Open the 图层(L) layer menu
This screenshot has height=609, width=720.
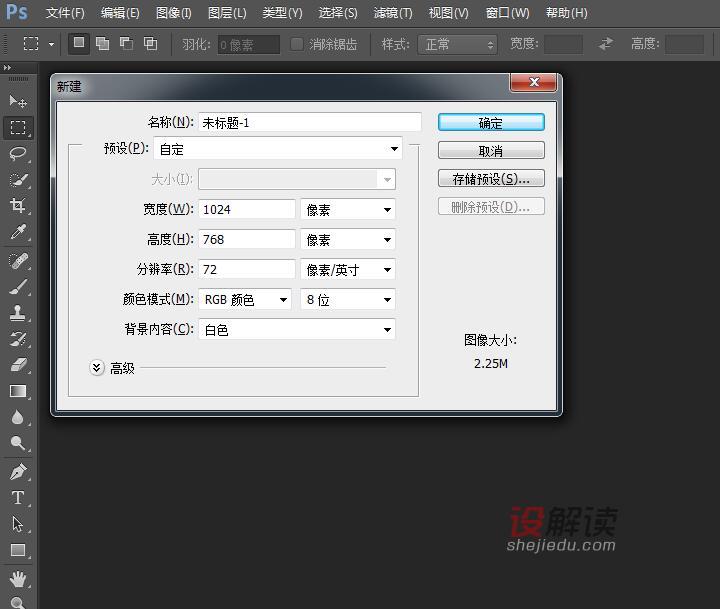pos(227,13)
